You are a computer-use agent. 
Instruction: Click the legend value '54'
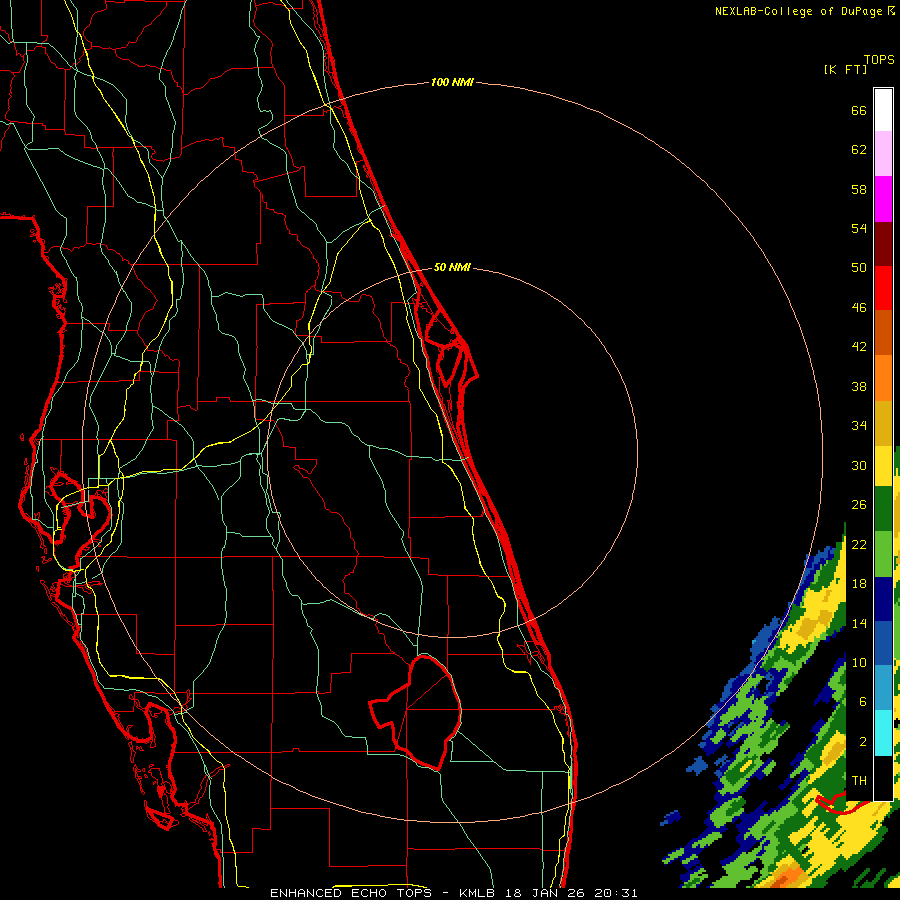859,228
